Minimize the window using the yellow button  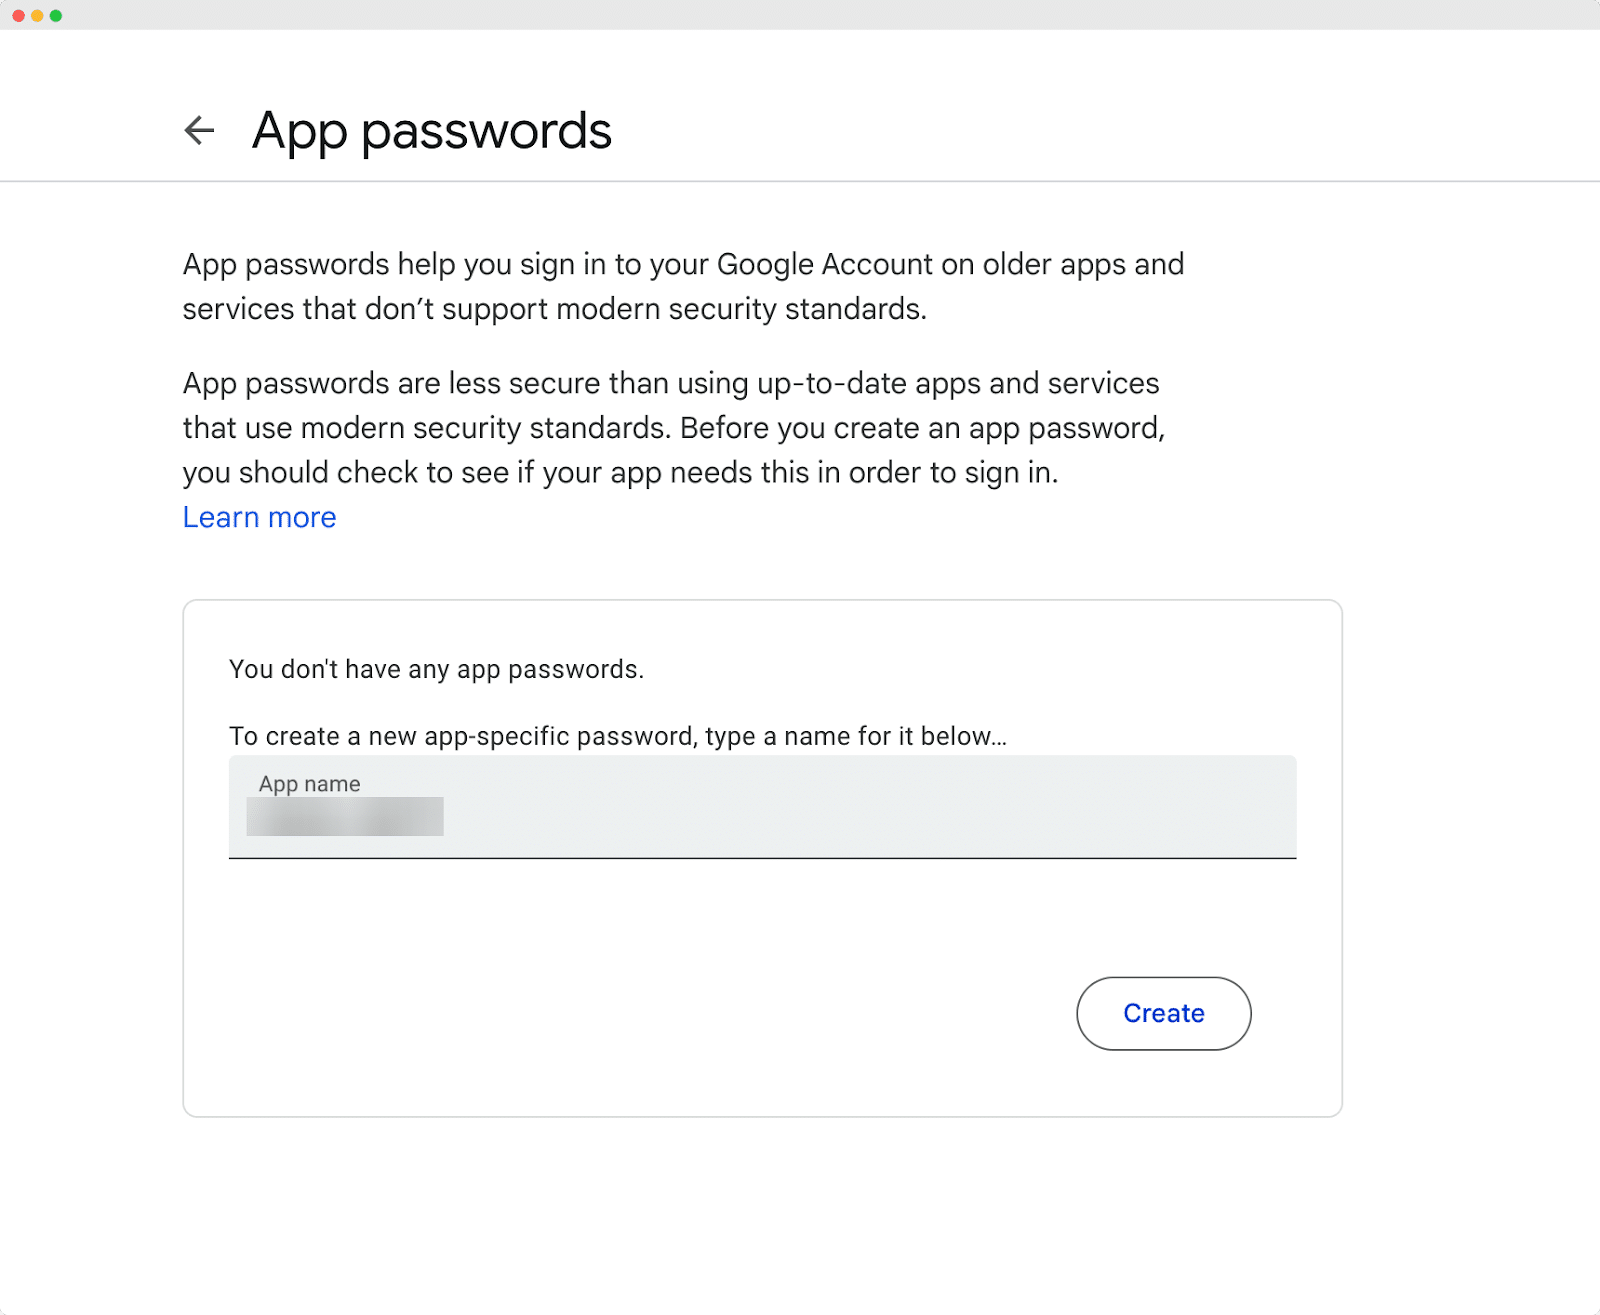tap(37, 16)
